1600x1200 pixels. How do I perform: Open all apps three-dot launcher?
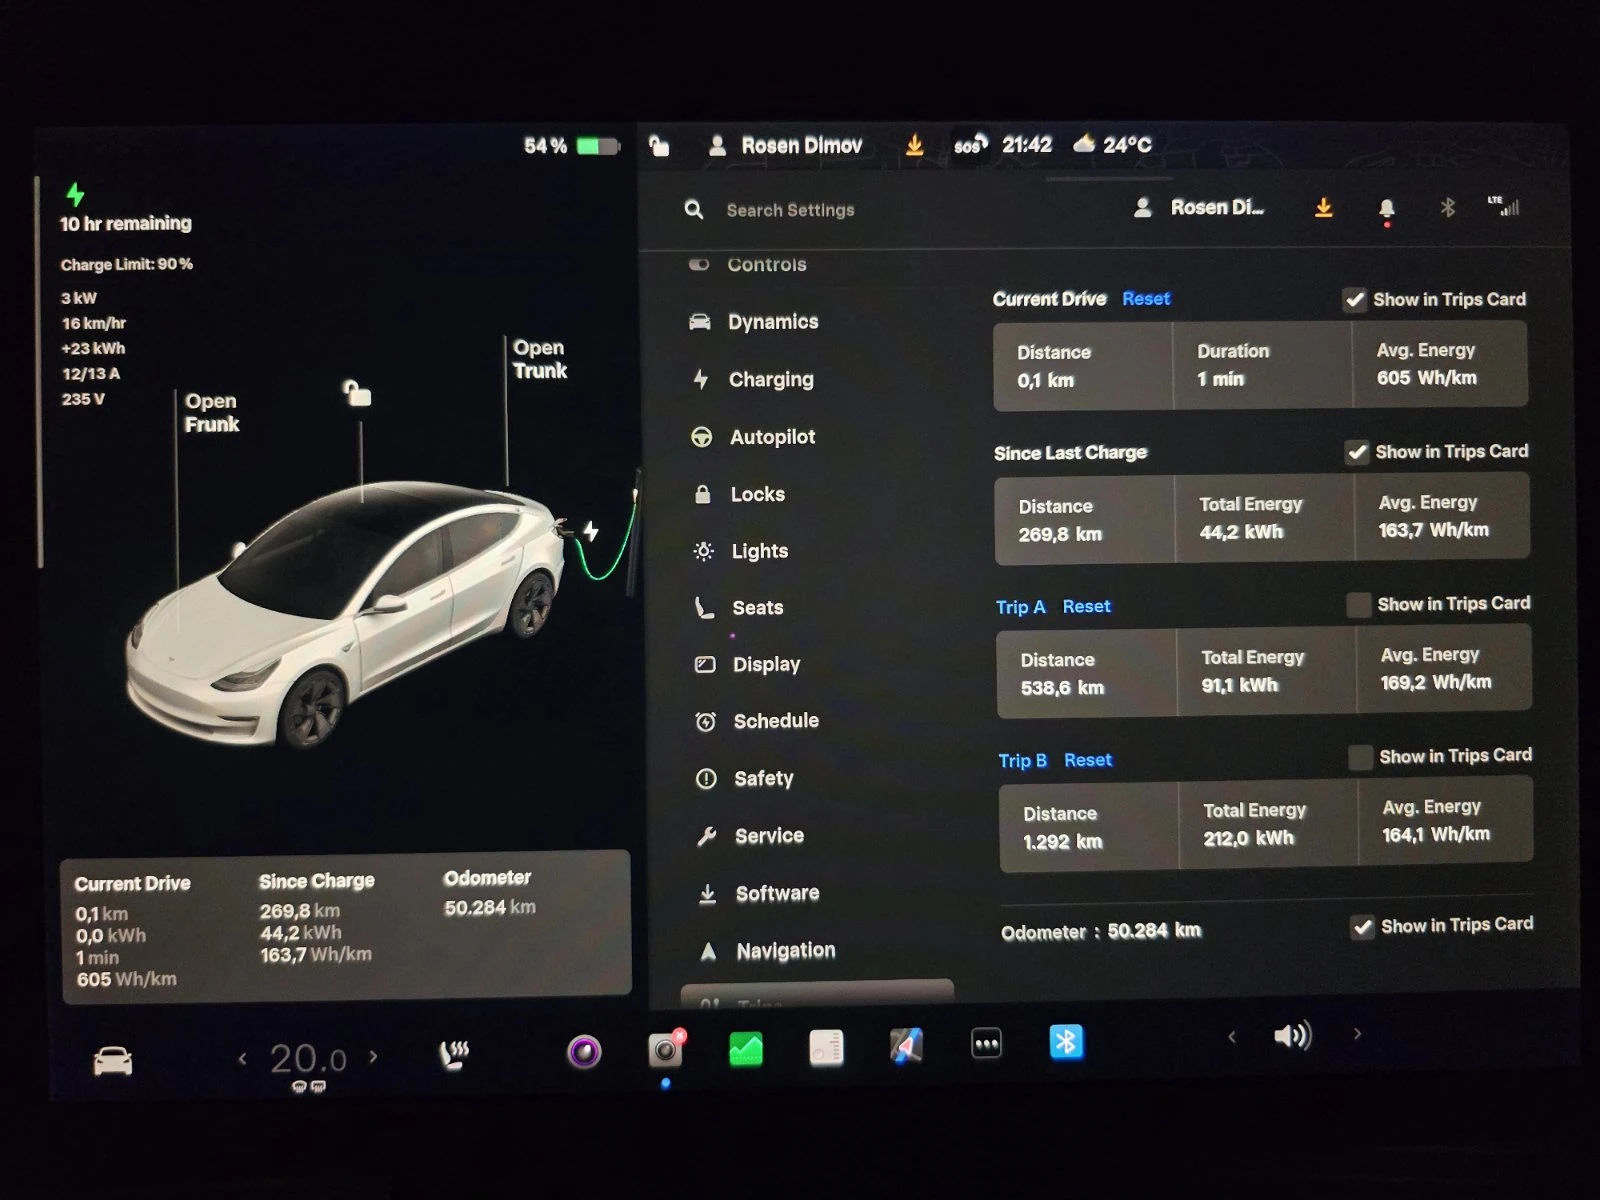pyautogui.click(x=986, y=1044)
